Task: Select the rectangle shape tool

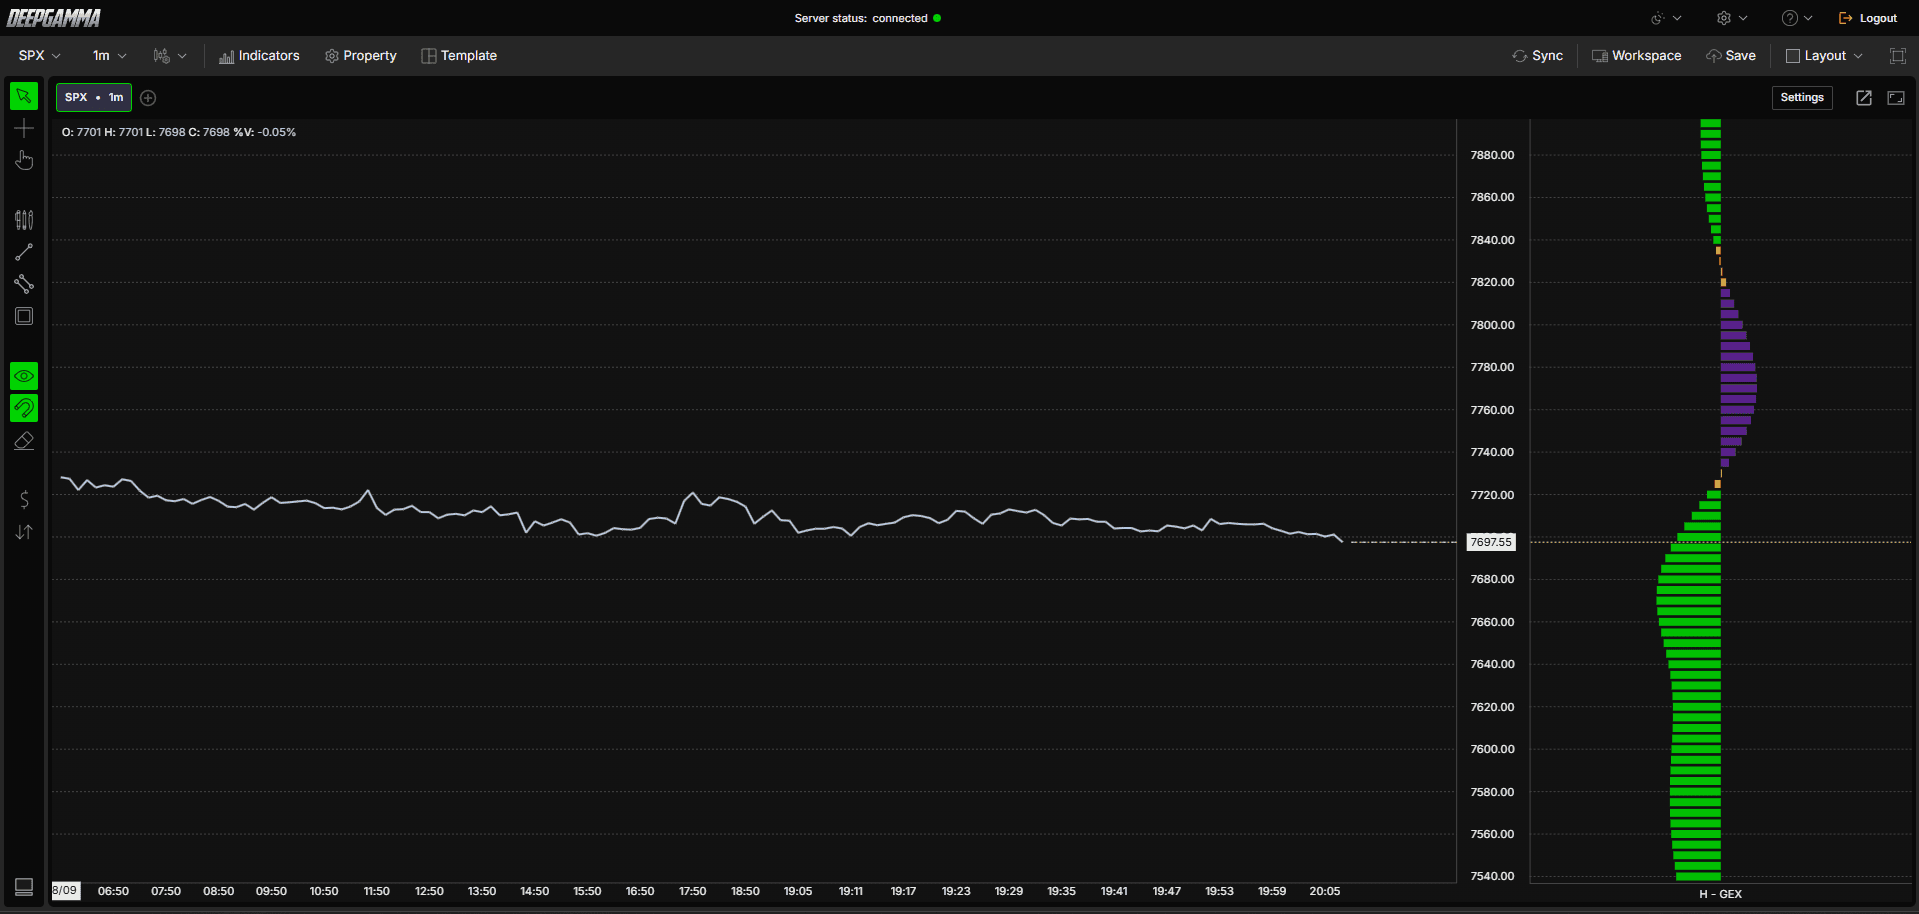Action: [x=24, y=316]
